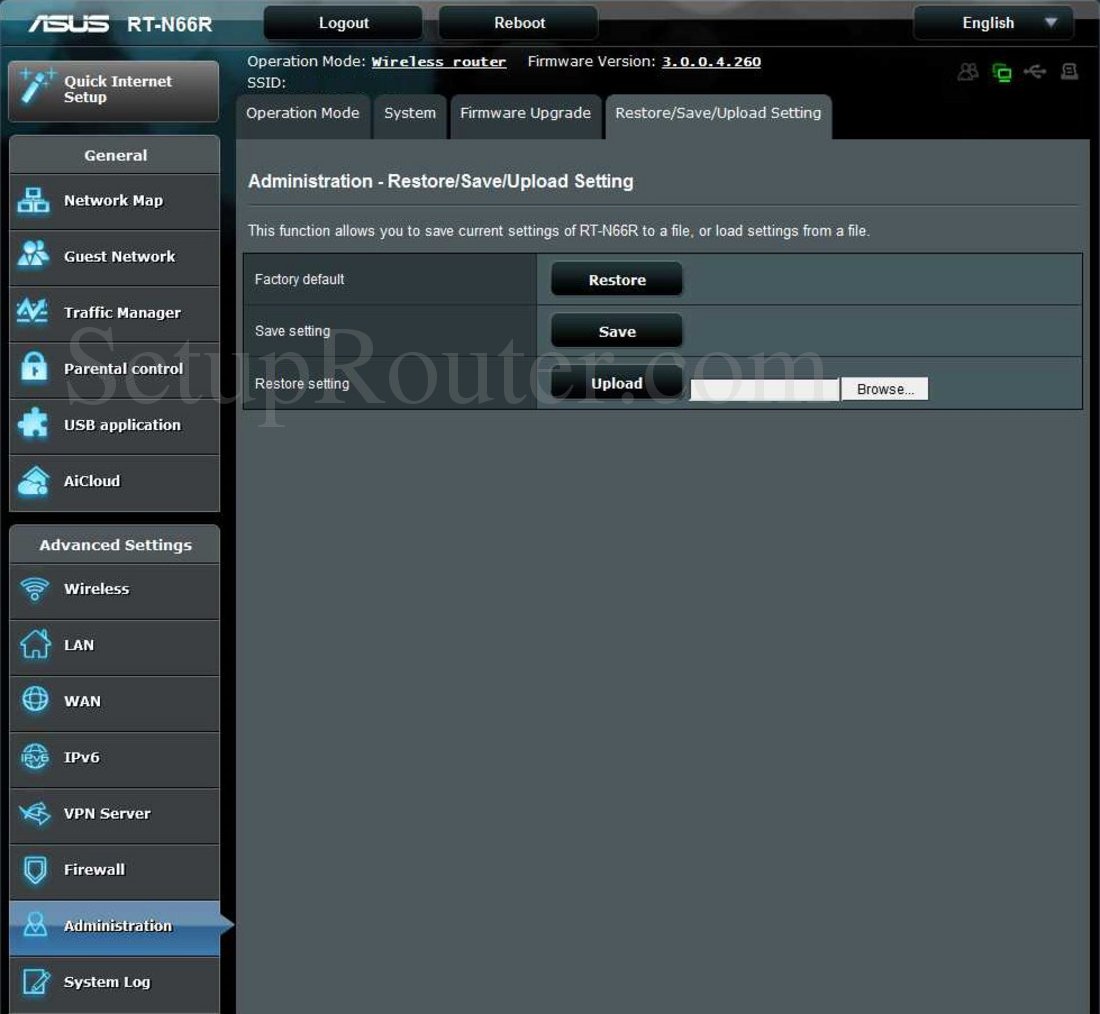
Task: Click the firmware version 3.0.0.4.260 link
Action: click(711, 62)
